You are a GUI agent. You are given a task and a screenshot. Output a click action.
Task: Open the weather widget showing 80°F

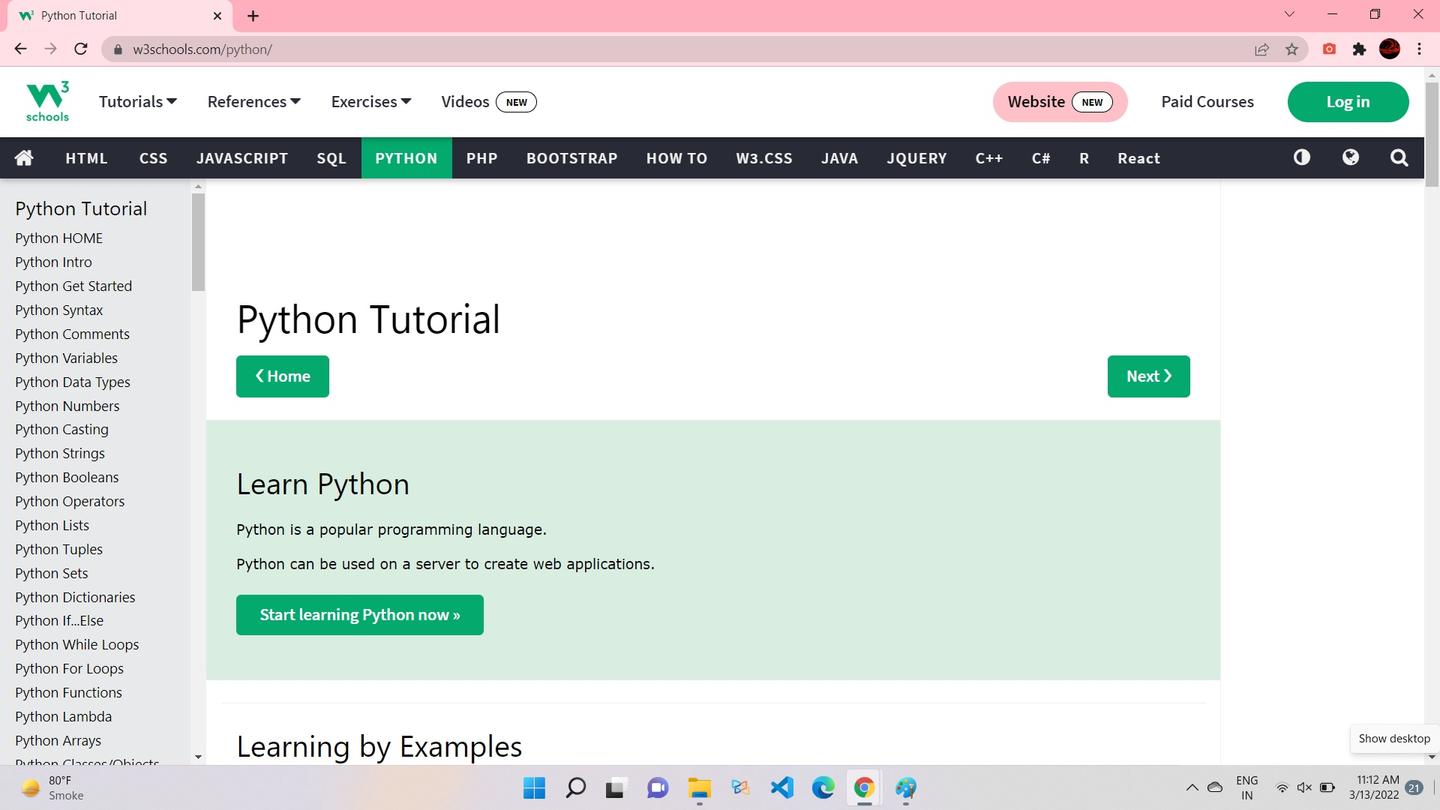[53, 788]
